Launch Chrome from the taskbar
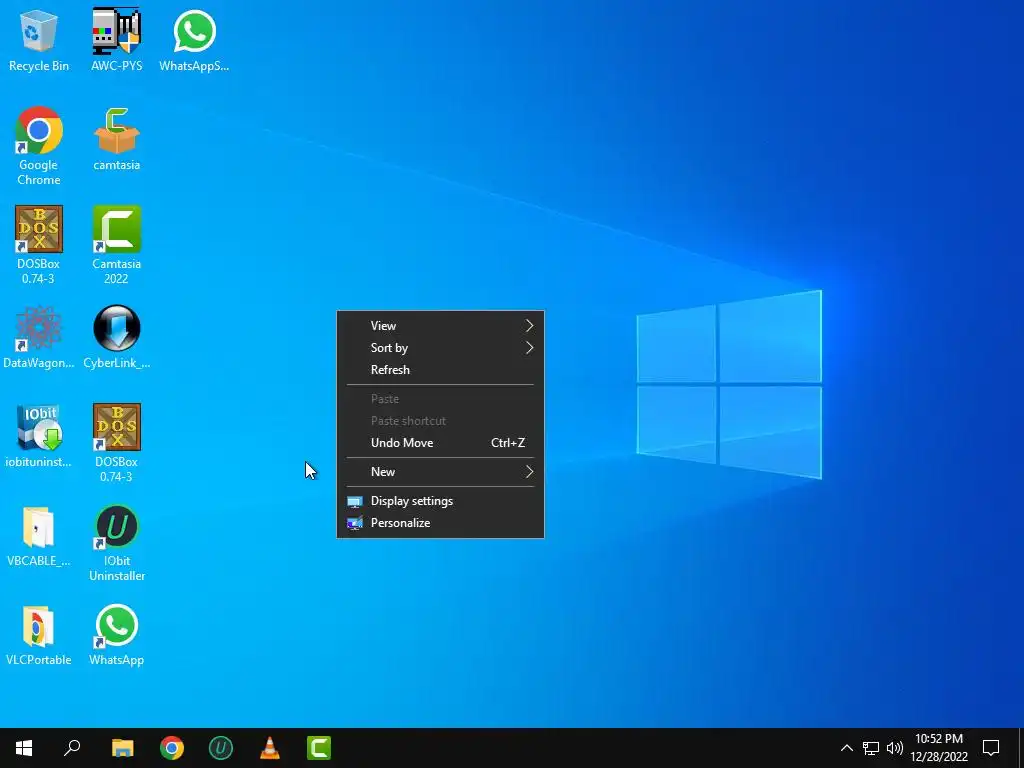Image resolution: width=1024 pixels, height=768 pixels. [172, 748]
